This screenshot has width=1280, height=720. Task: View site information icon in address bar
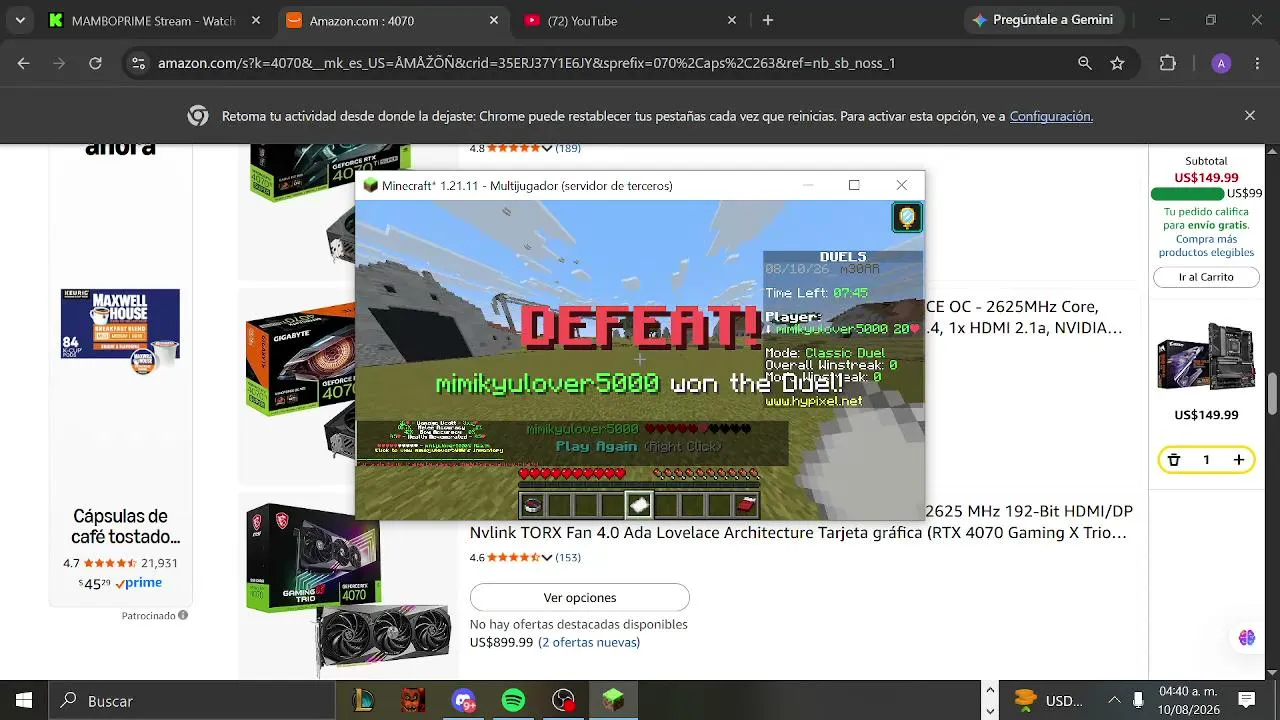[x=138, y=63]
